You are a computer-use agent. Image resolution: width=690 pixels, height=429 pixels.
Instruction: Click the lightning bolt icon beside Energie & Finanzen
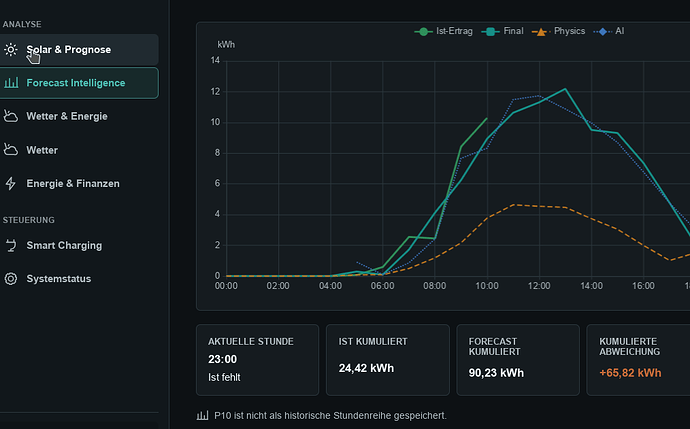11,183
